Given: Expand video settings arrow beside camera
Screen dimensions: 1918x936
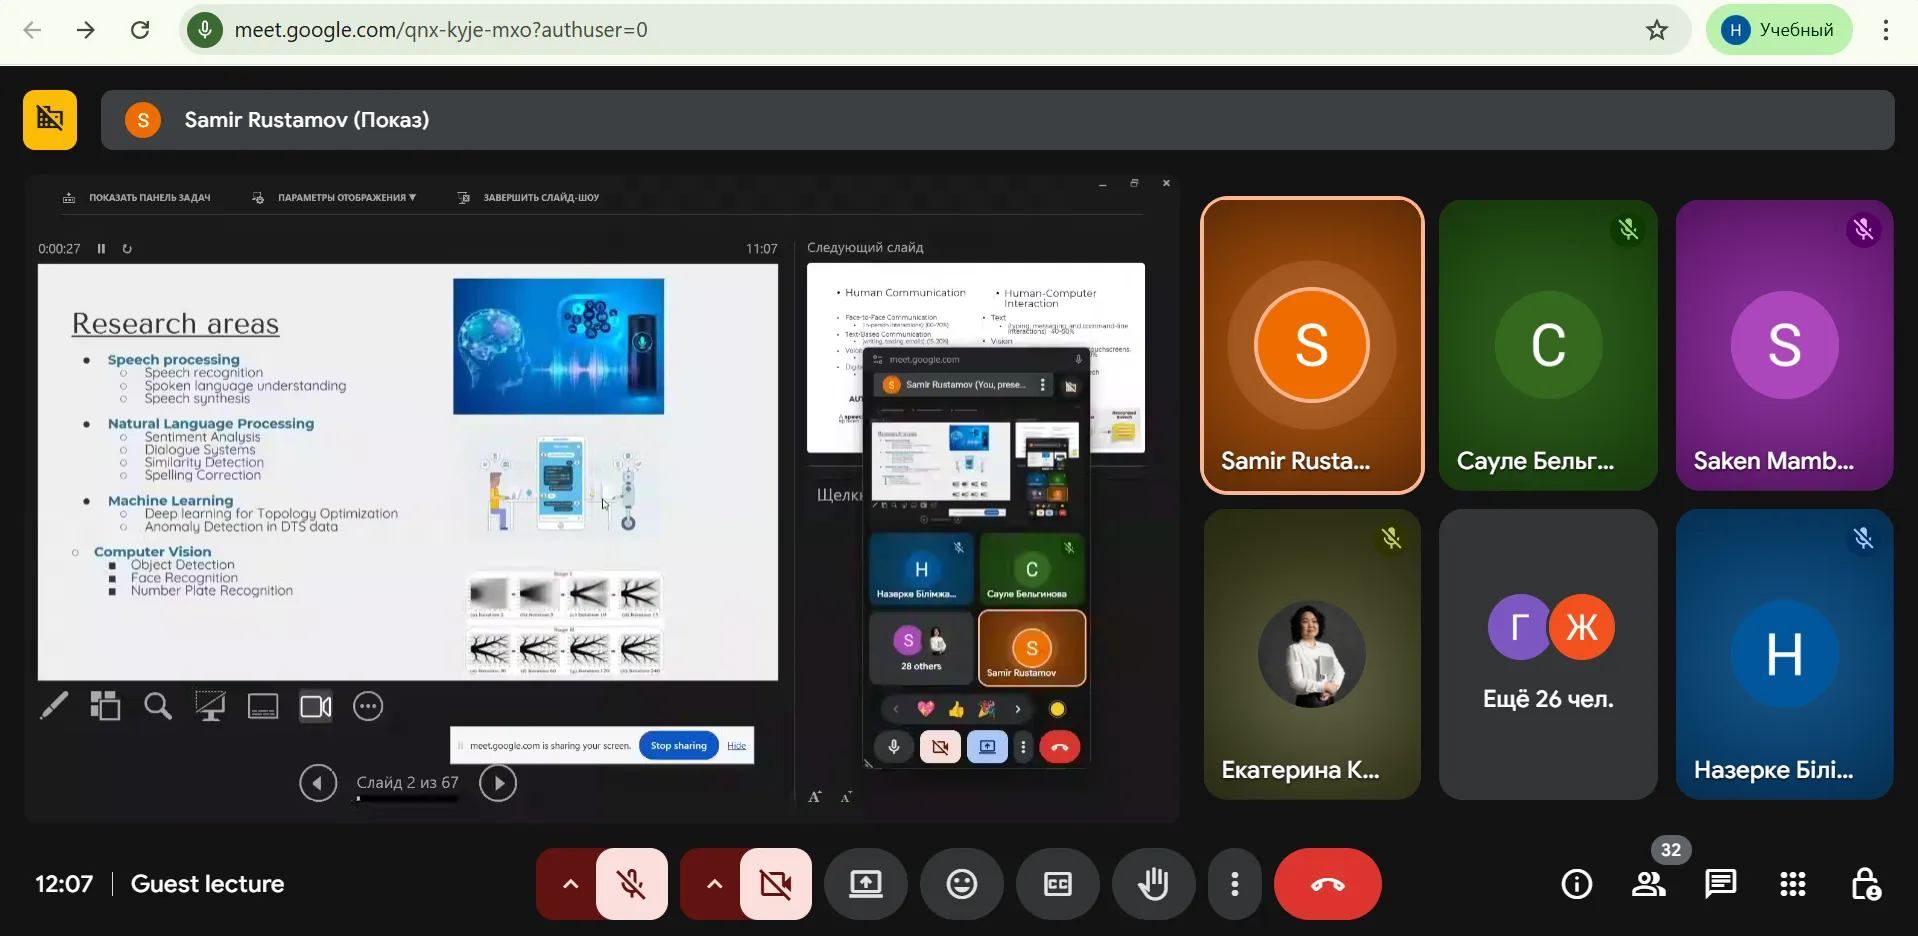Looking at the screenshot, I should [714, 884].
